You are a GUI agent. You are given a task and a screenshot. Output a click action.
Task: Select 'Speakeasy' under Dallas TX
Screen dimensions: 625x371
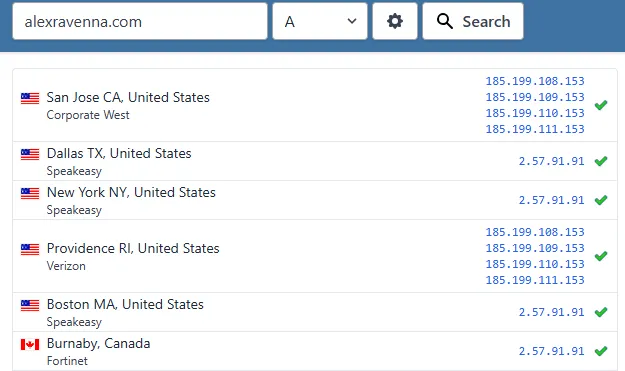click(74, 171)
